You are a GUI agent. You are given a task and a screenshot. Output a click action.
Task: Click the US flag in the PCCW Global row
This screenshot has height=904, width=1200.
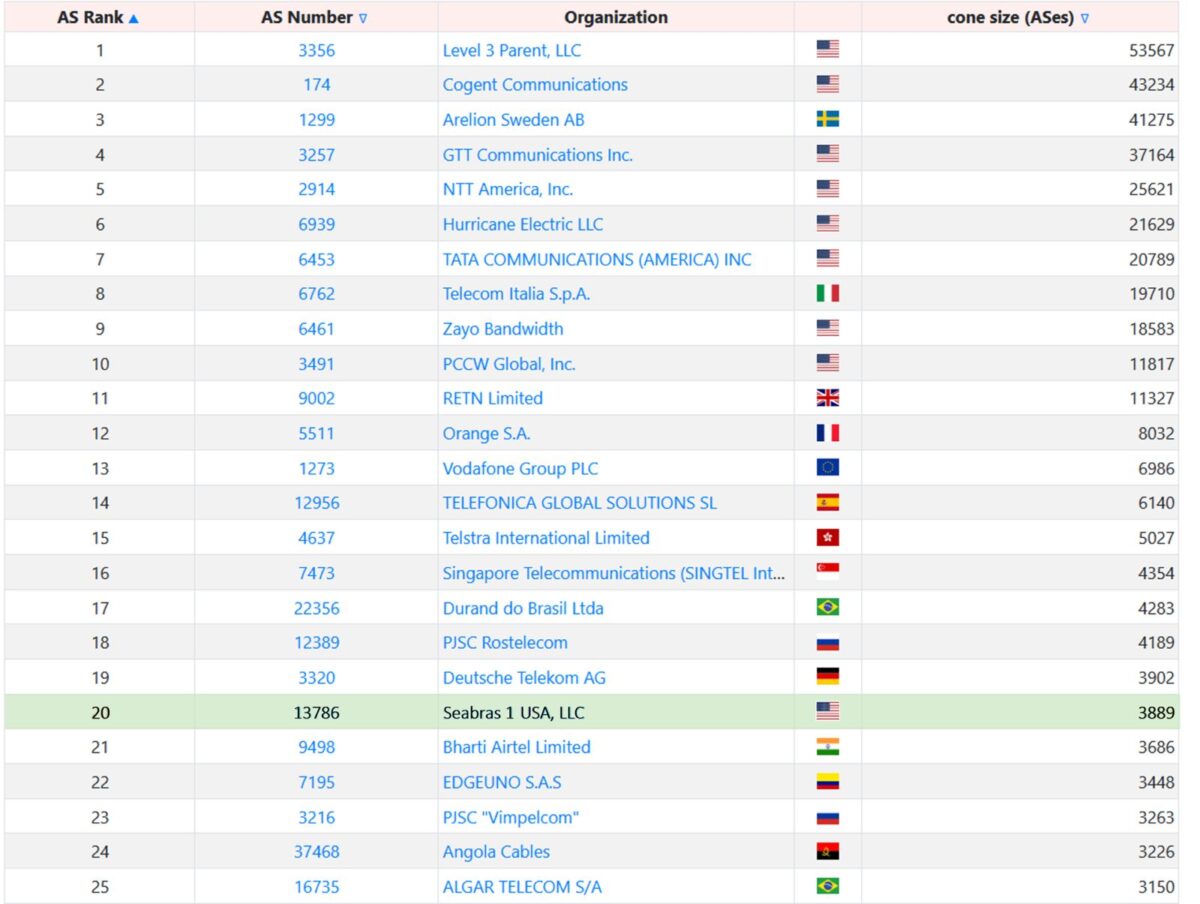(x=828, y=363)
